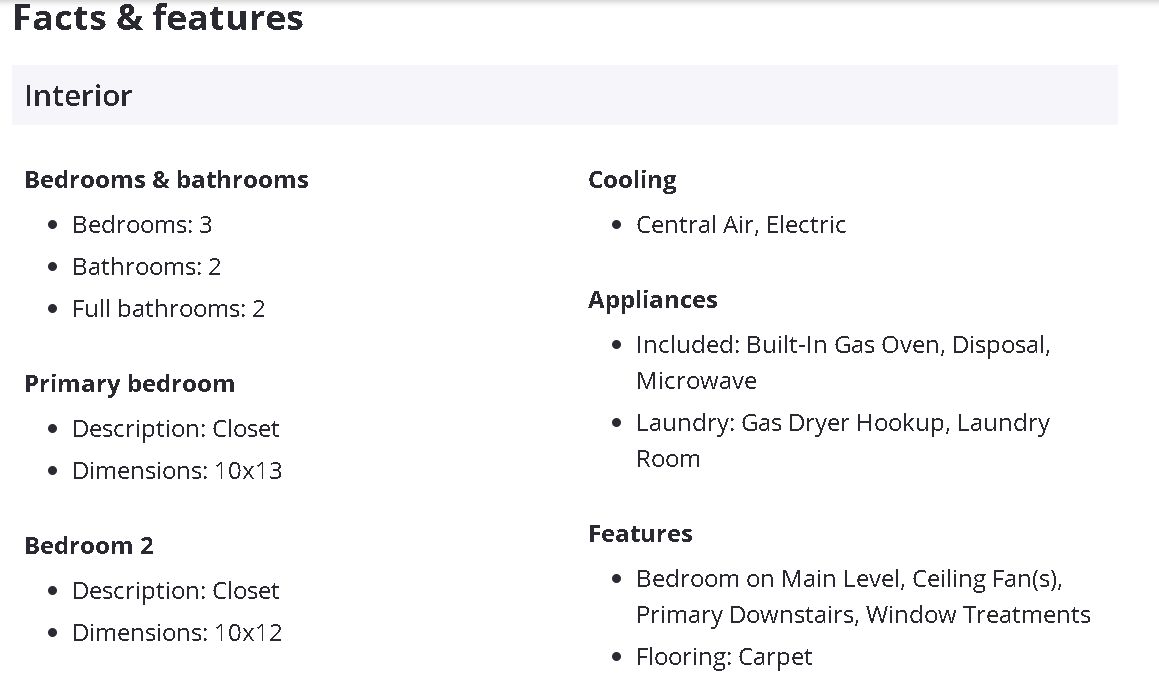Click Primary bedroom Dimensions: 10x13 text

point(177,471)
